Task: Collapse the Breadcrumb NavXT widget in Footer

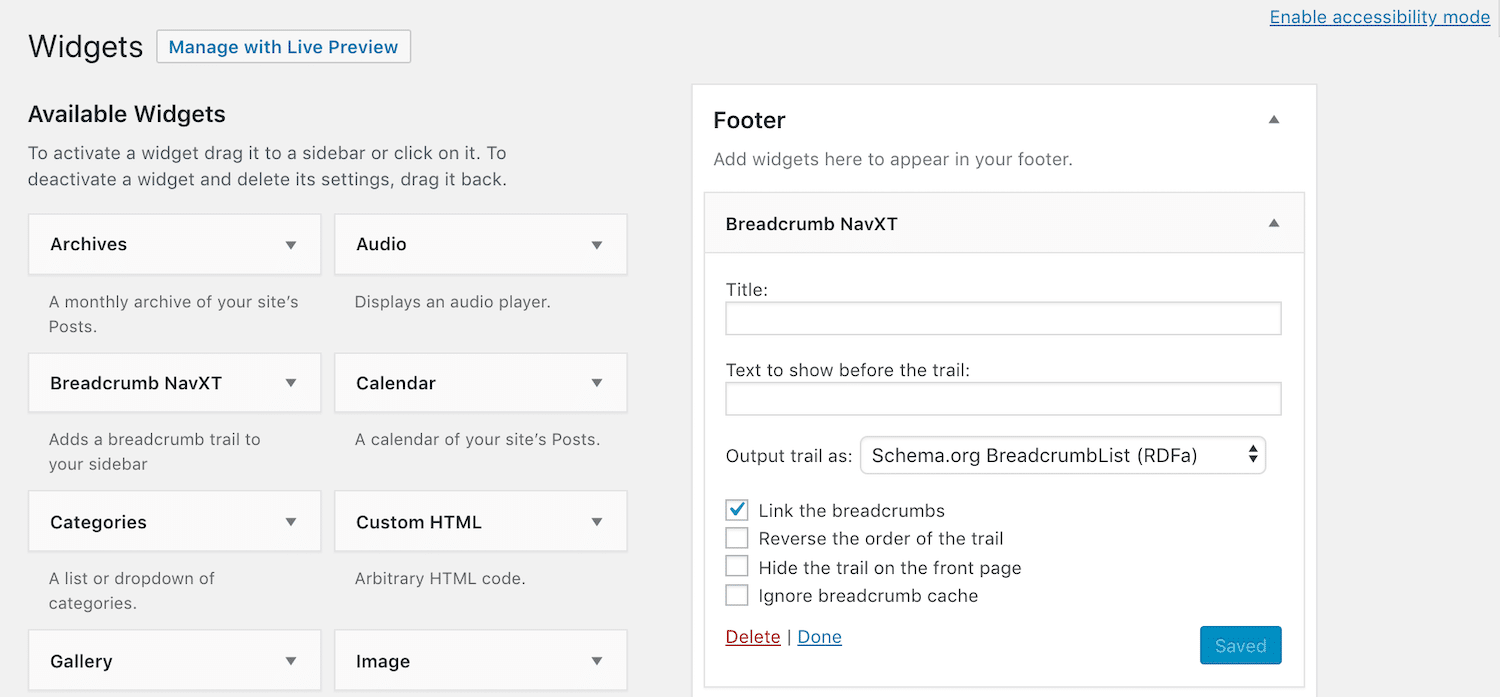Action: pyautogui.click(x=1274, y=223)
